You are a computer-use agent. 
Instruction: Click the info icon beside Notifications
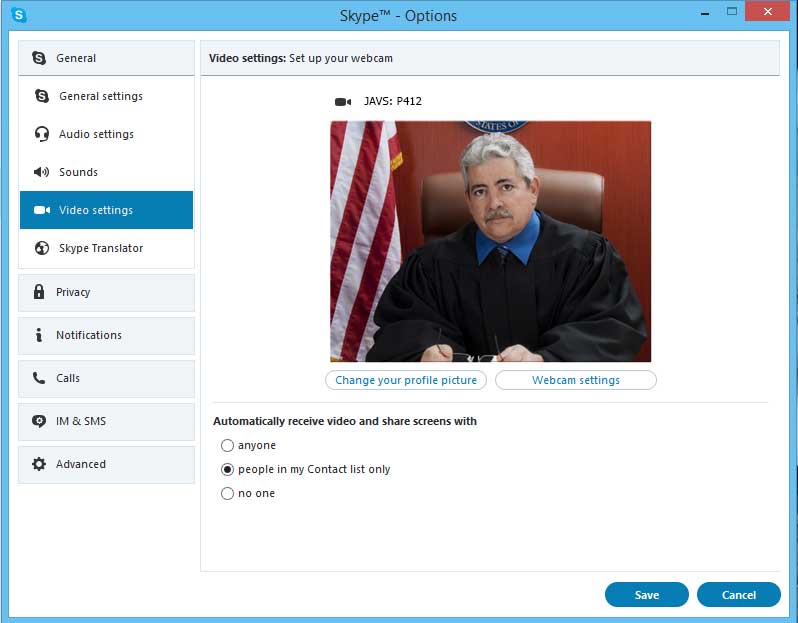pos(39,335)
